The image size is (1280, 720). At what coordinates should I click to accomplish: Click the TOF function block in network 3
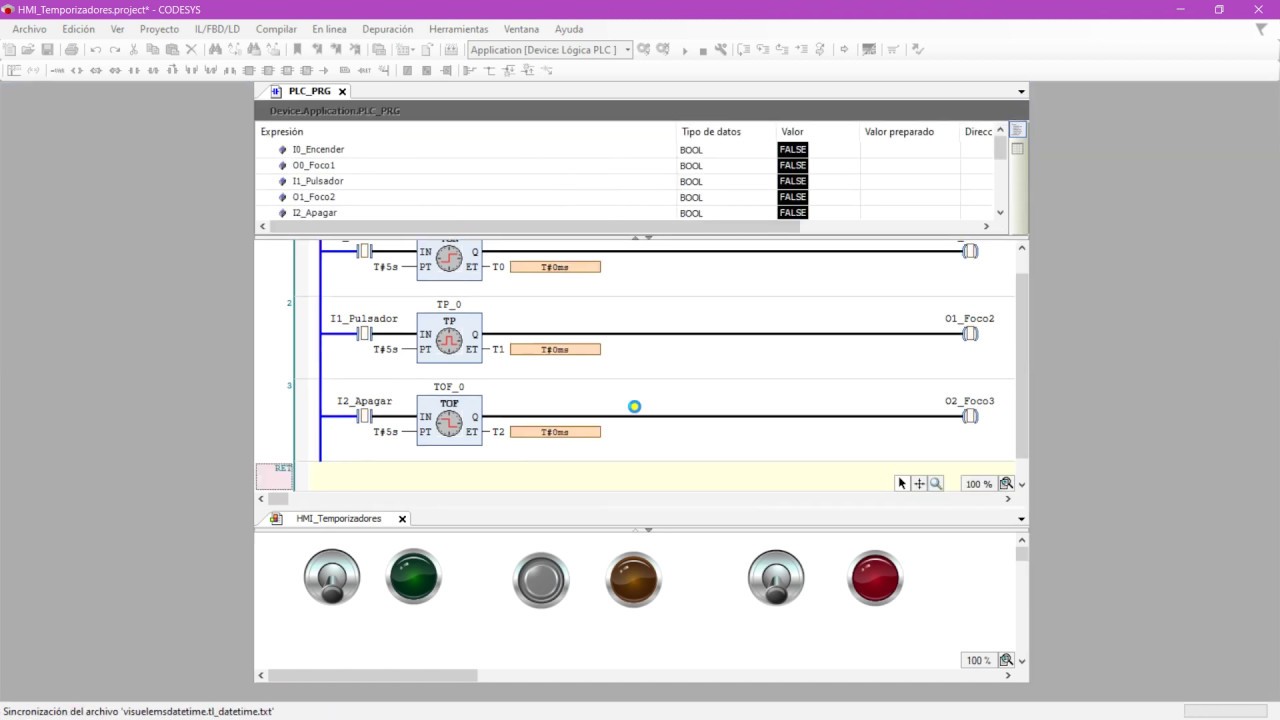coord(449,420)
